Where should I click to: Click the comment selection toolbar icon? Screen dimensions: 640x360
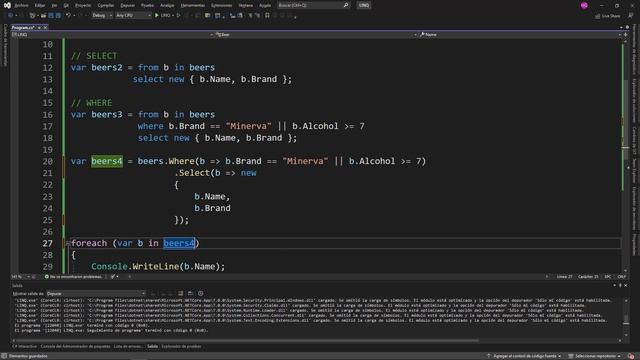[250, 16]
